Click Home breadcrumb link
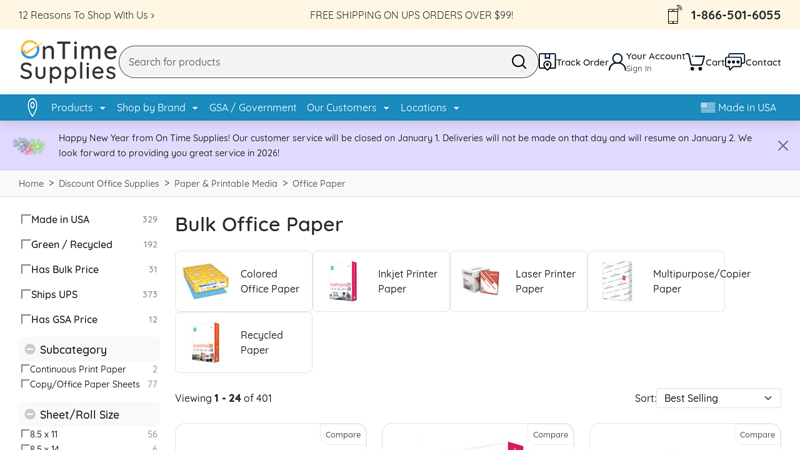 [31, 184]
